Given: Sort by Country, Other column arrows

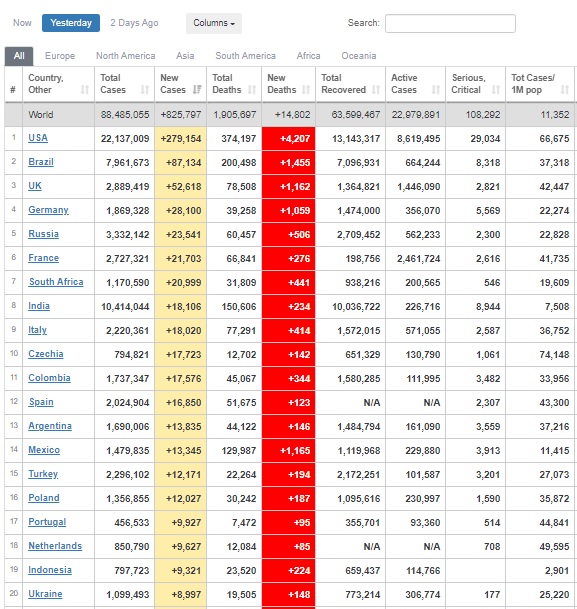Looking at the screenshot, I should coord(85,90).
